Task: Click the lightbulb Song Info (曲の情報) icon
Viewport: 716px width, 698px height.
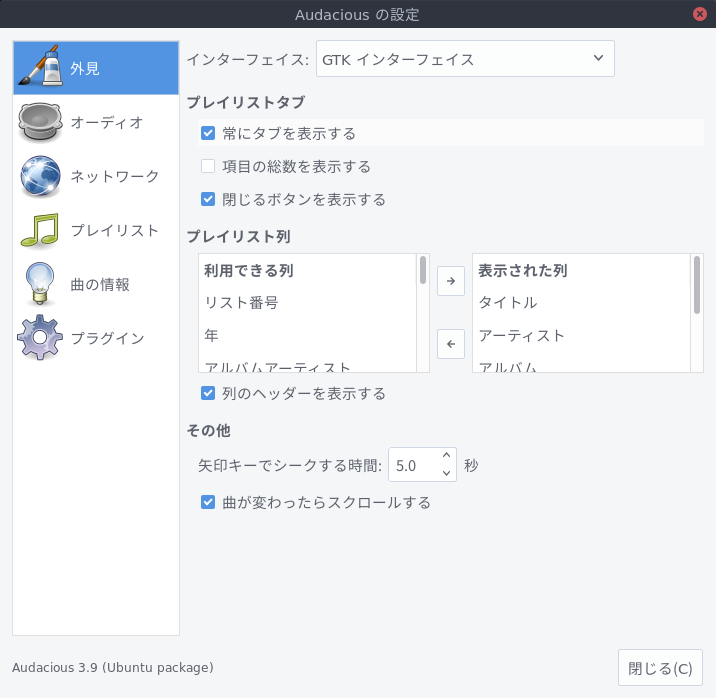Action: [x=40, y=284]
